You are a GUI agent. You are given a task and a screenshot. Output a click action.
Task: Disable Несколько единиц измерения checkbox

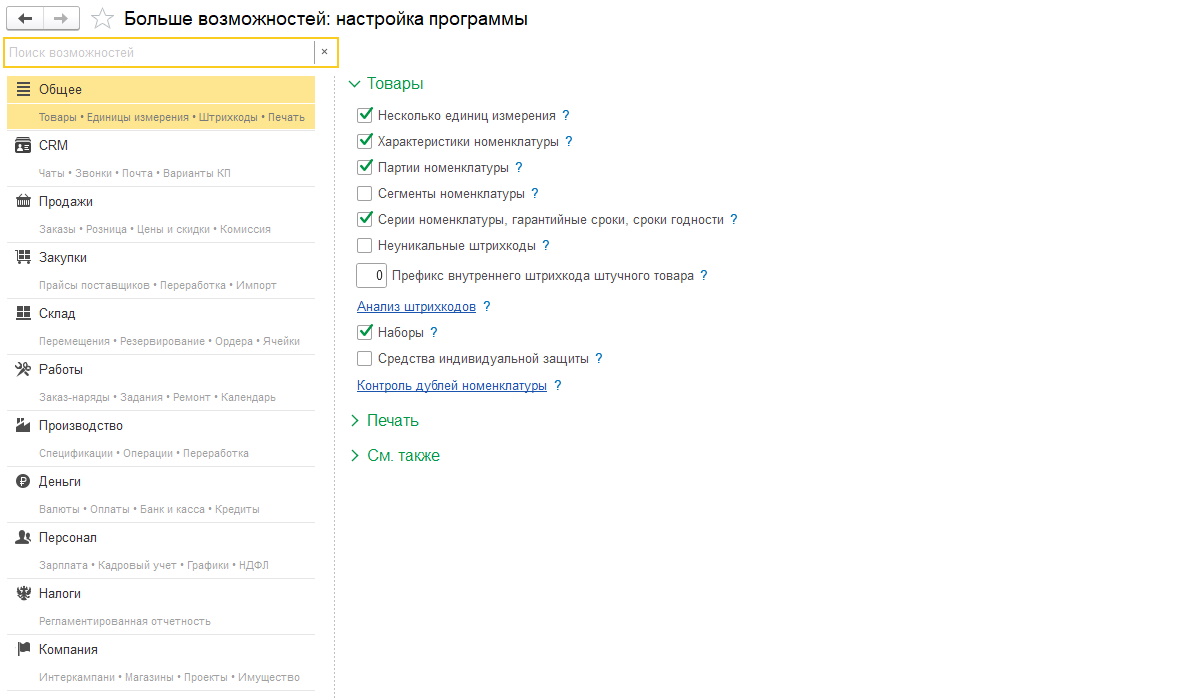(x=365, y=116)
